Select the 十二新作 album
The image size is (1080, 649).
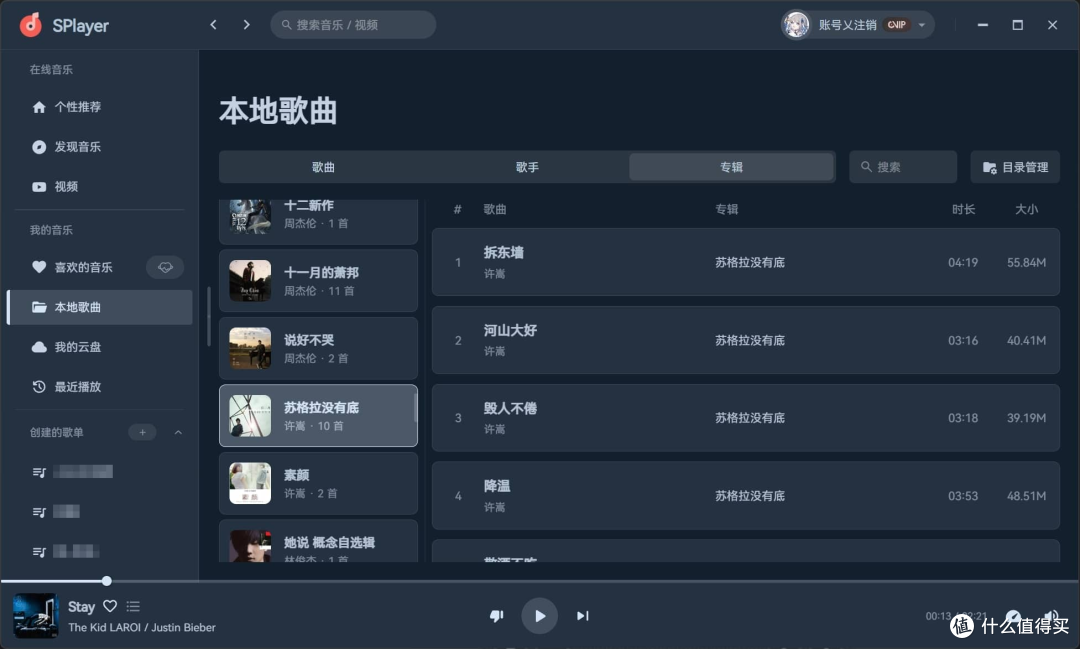click(318, 220)
